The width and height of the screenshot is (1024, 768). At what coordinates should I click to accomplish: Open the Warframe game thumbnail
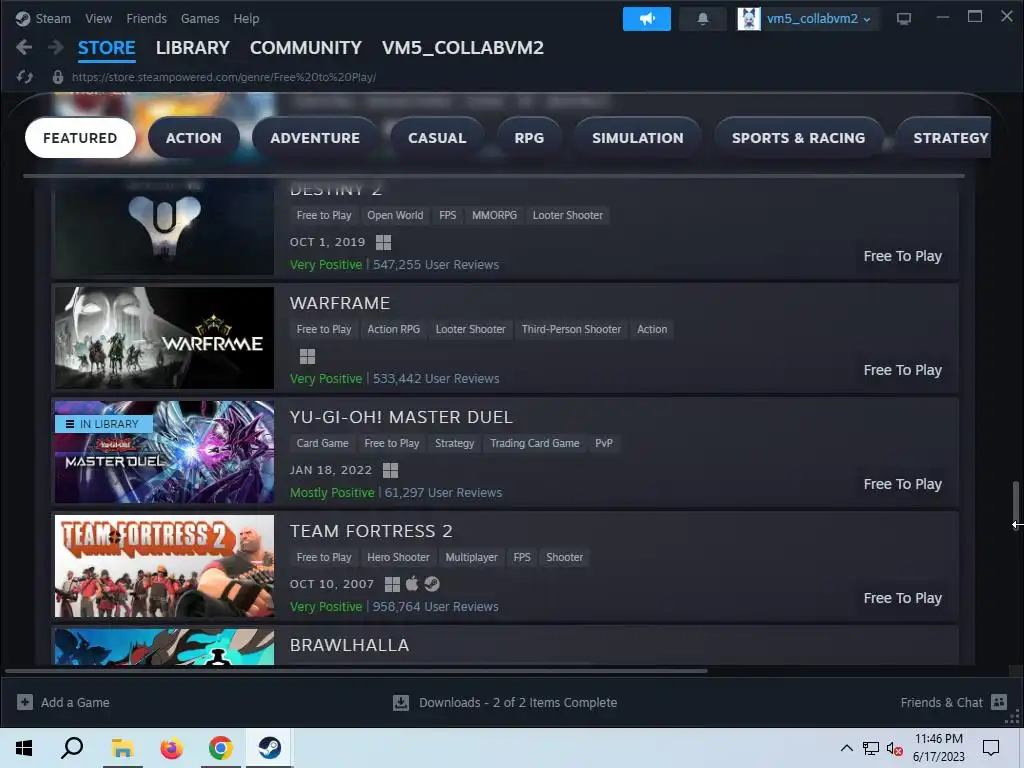(165, 338)
